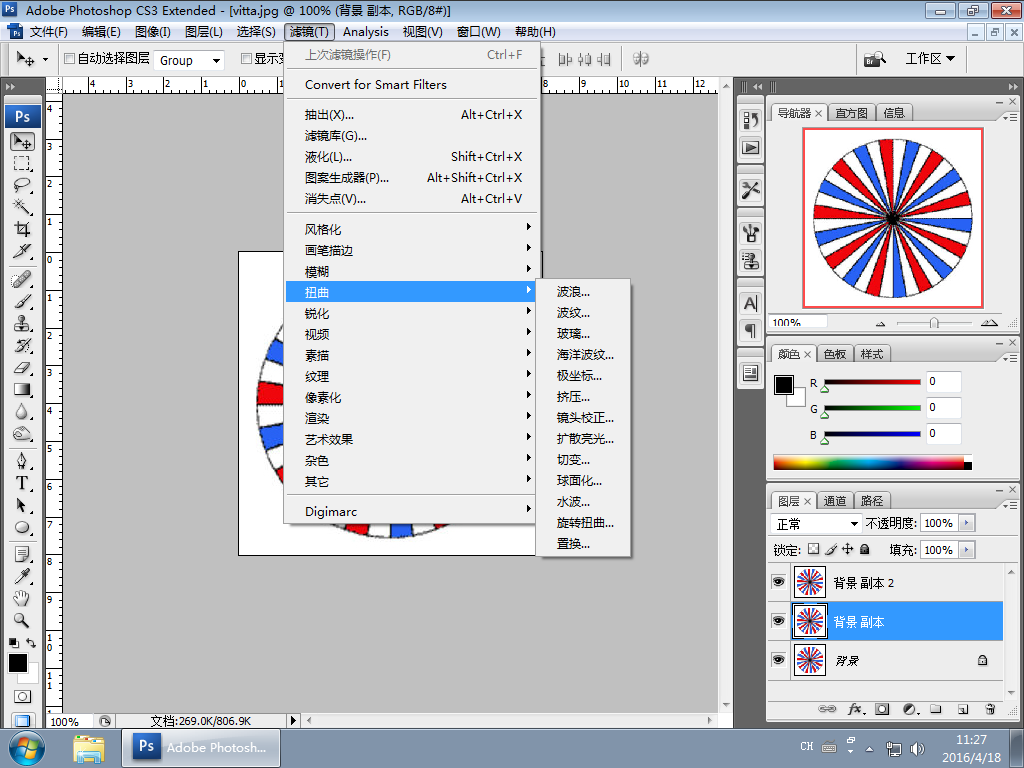The height and width of the screenshot is (768, 1024).
Task: Hide the 背景 layer
Action: (778, 660)
